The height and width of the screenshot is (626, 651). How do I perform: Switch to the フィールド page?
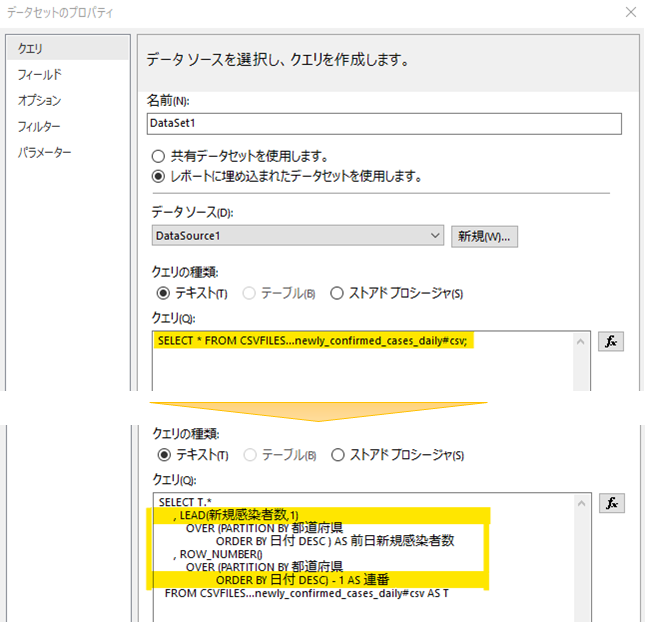(39, 75)
